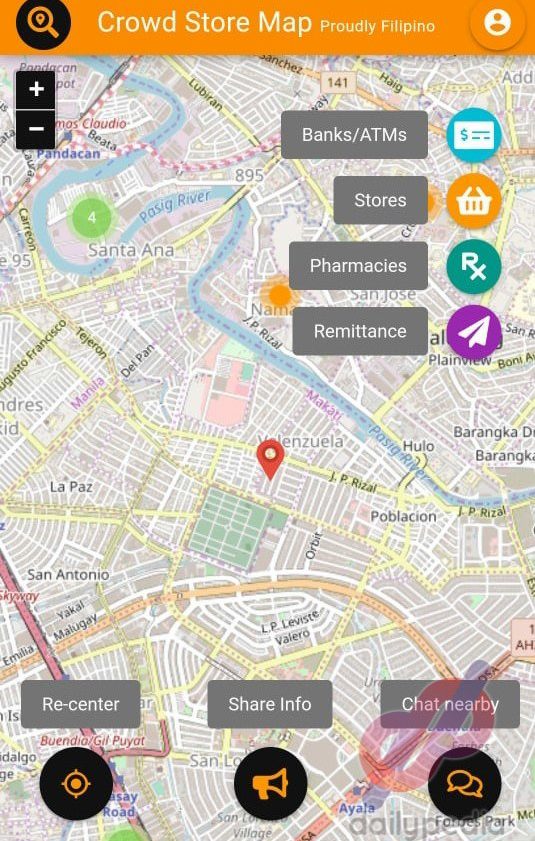This screenshot has height=841, width=535.
Task: Tap the Banks/ATMs cash icon
Action: tap(474, 135)
